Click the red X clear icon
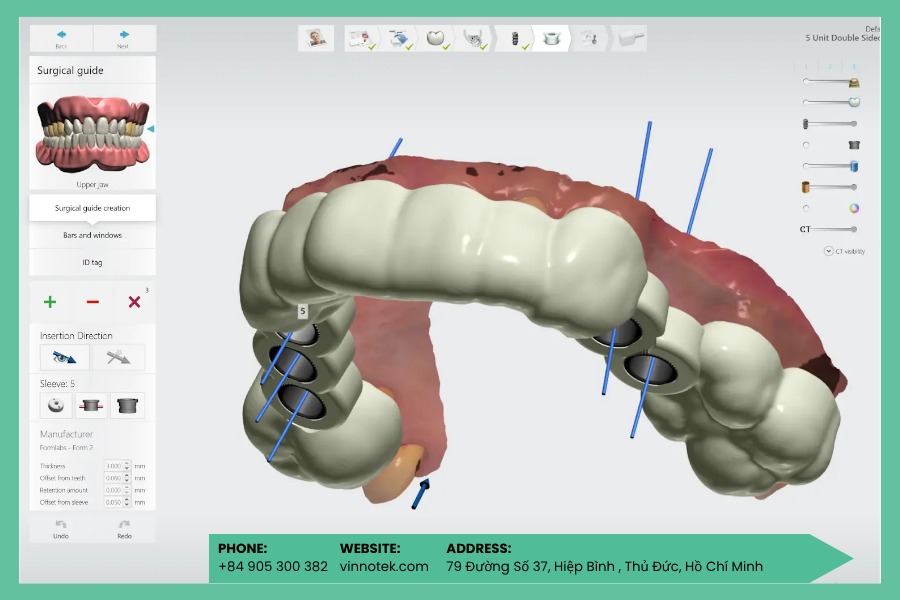 tap(134, 302)
